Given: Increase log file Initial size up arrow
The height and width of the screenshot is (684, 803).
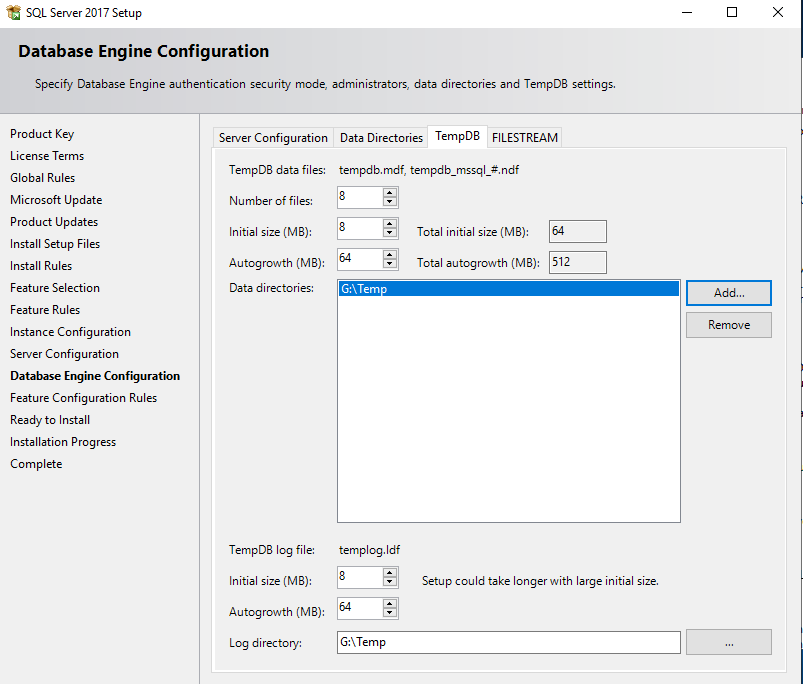Looking at the screenshot, I should 390,573.
